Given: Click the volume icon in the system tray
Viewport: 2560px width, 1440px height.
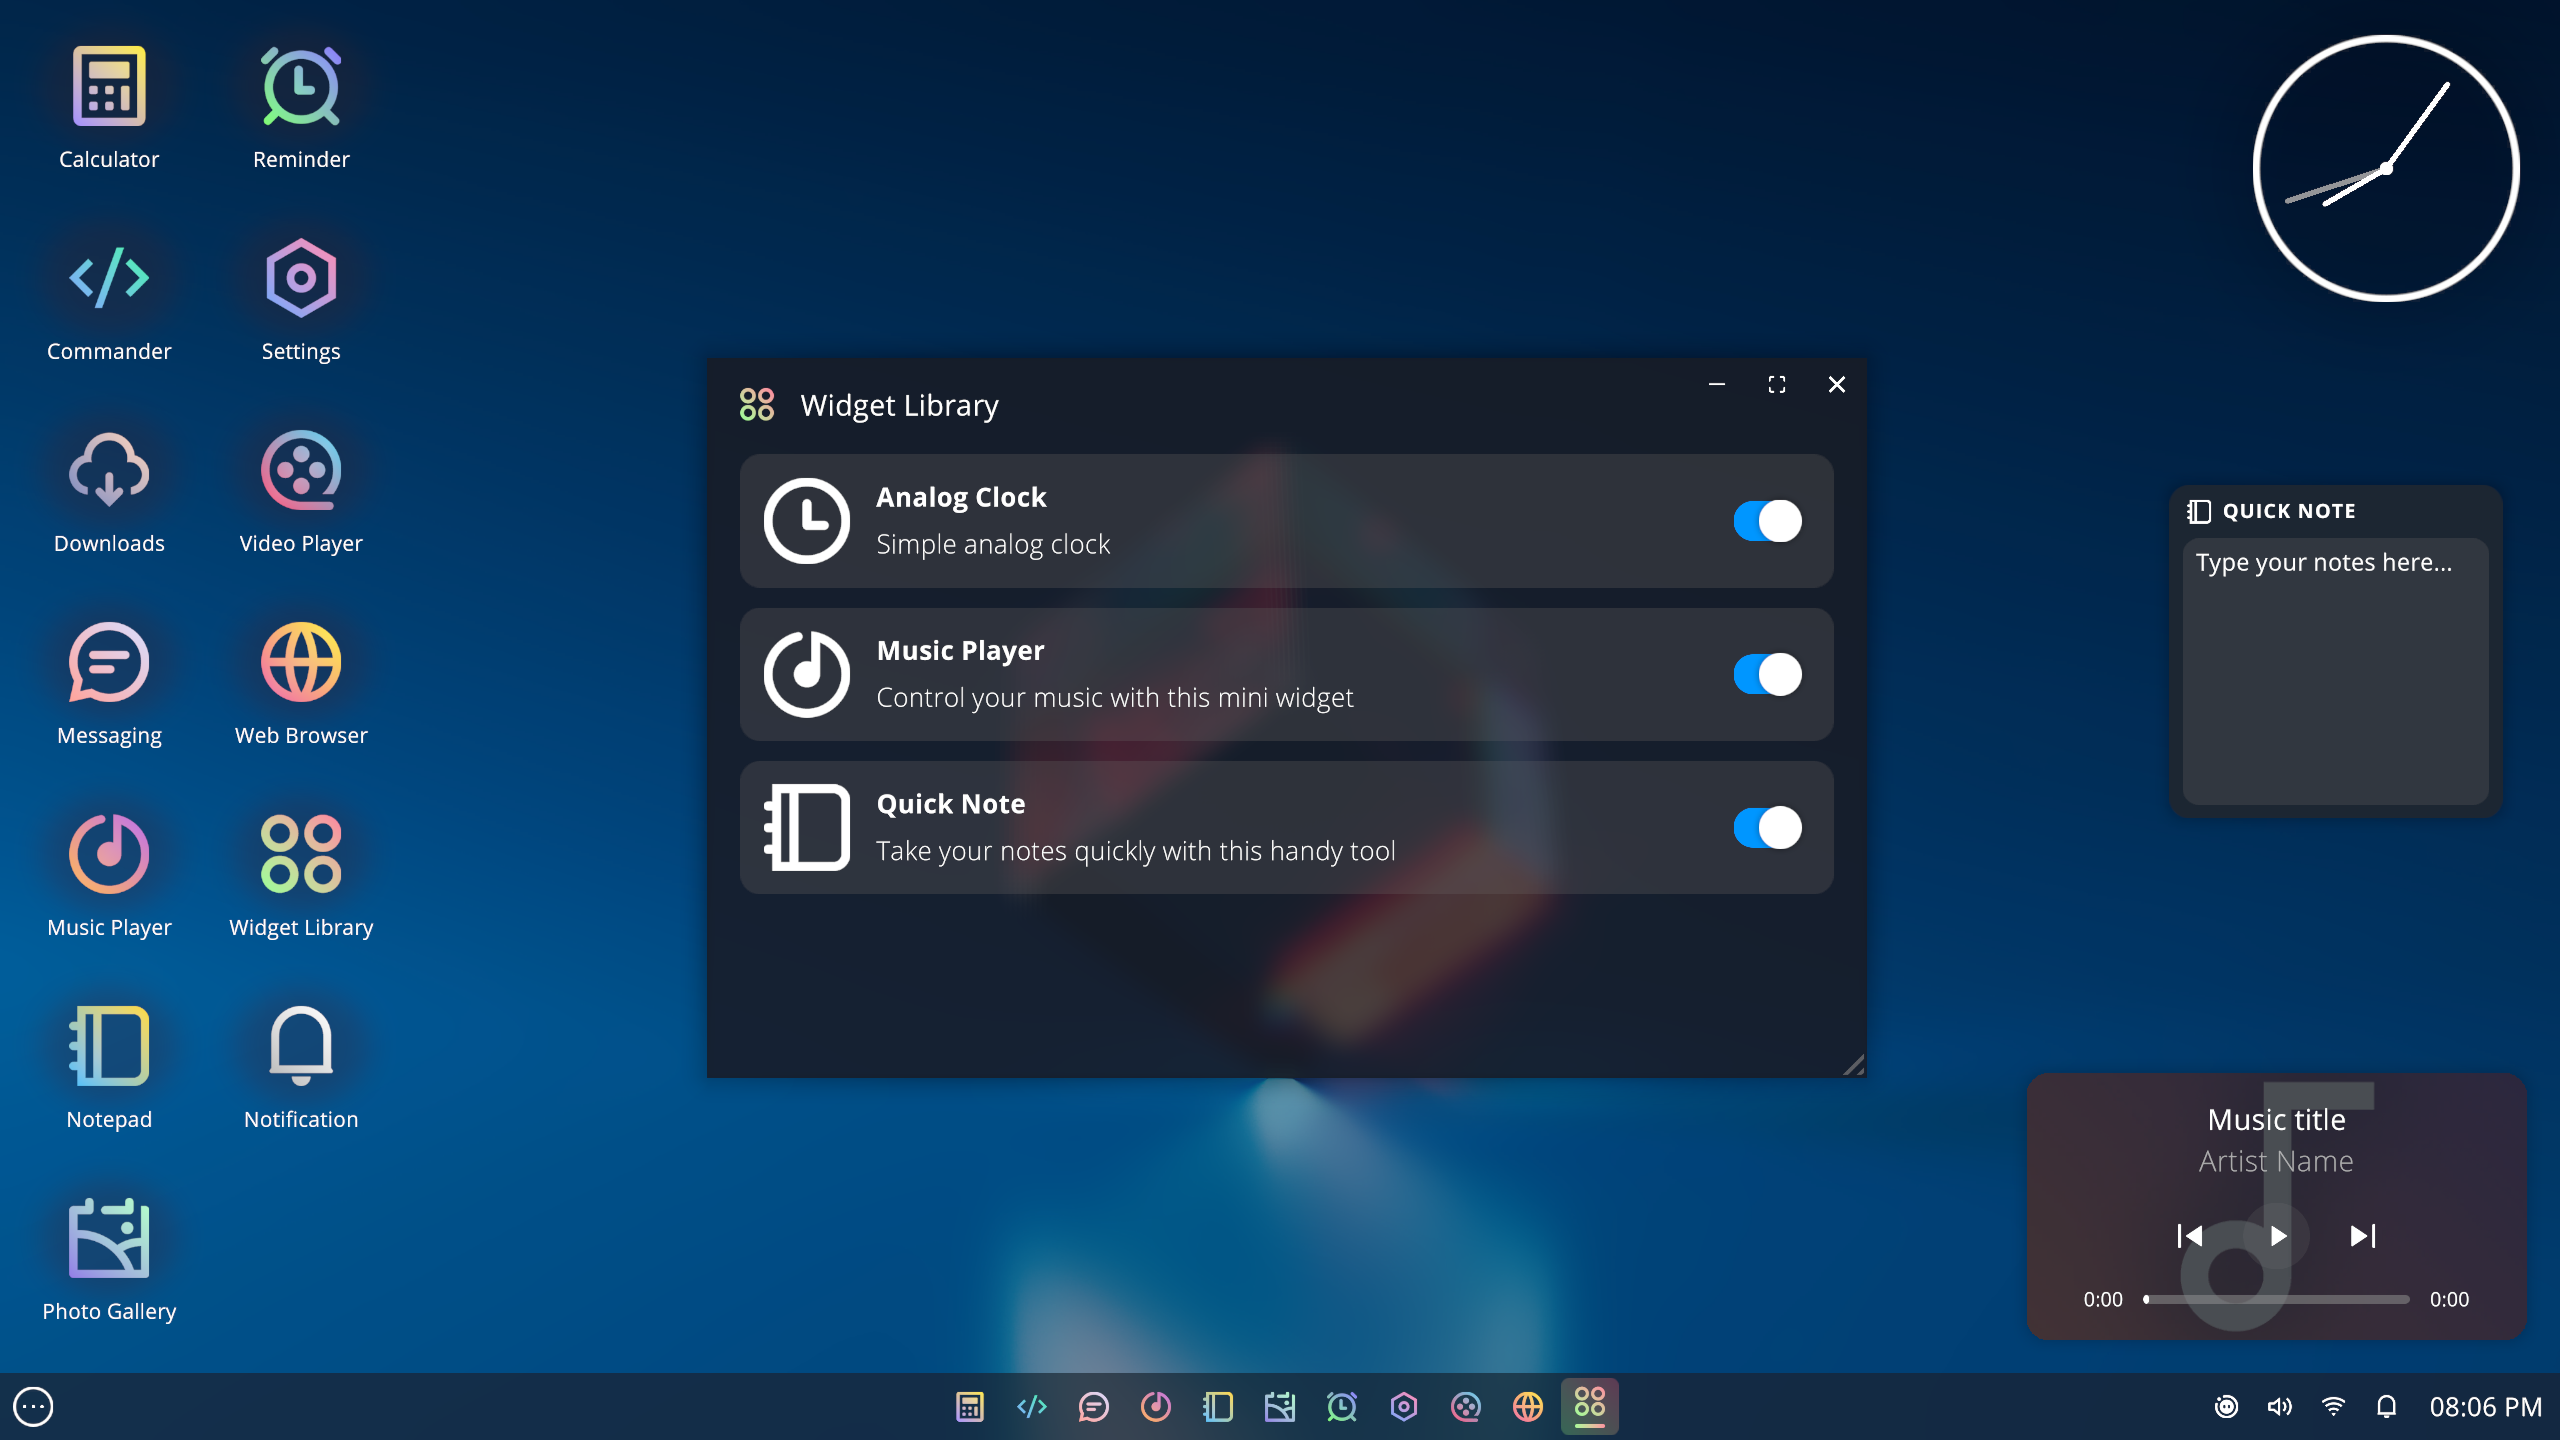Looking at the screenshot, I should click(x=2279, y=1407).
